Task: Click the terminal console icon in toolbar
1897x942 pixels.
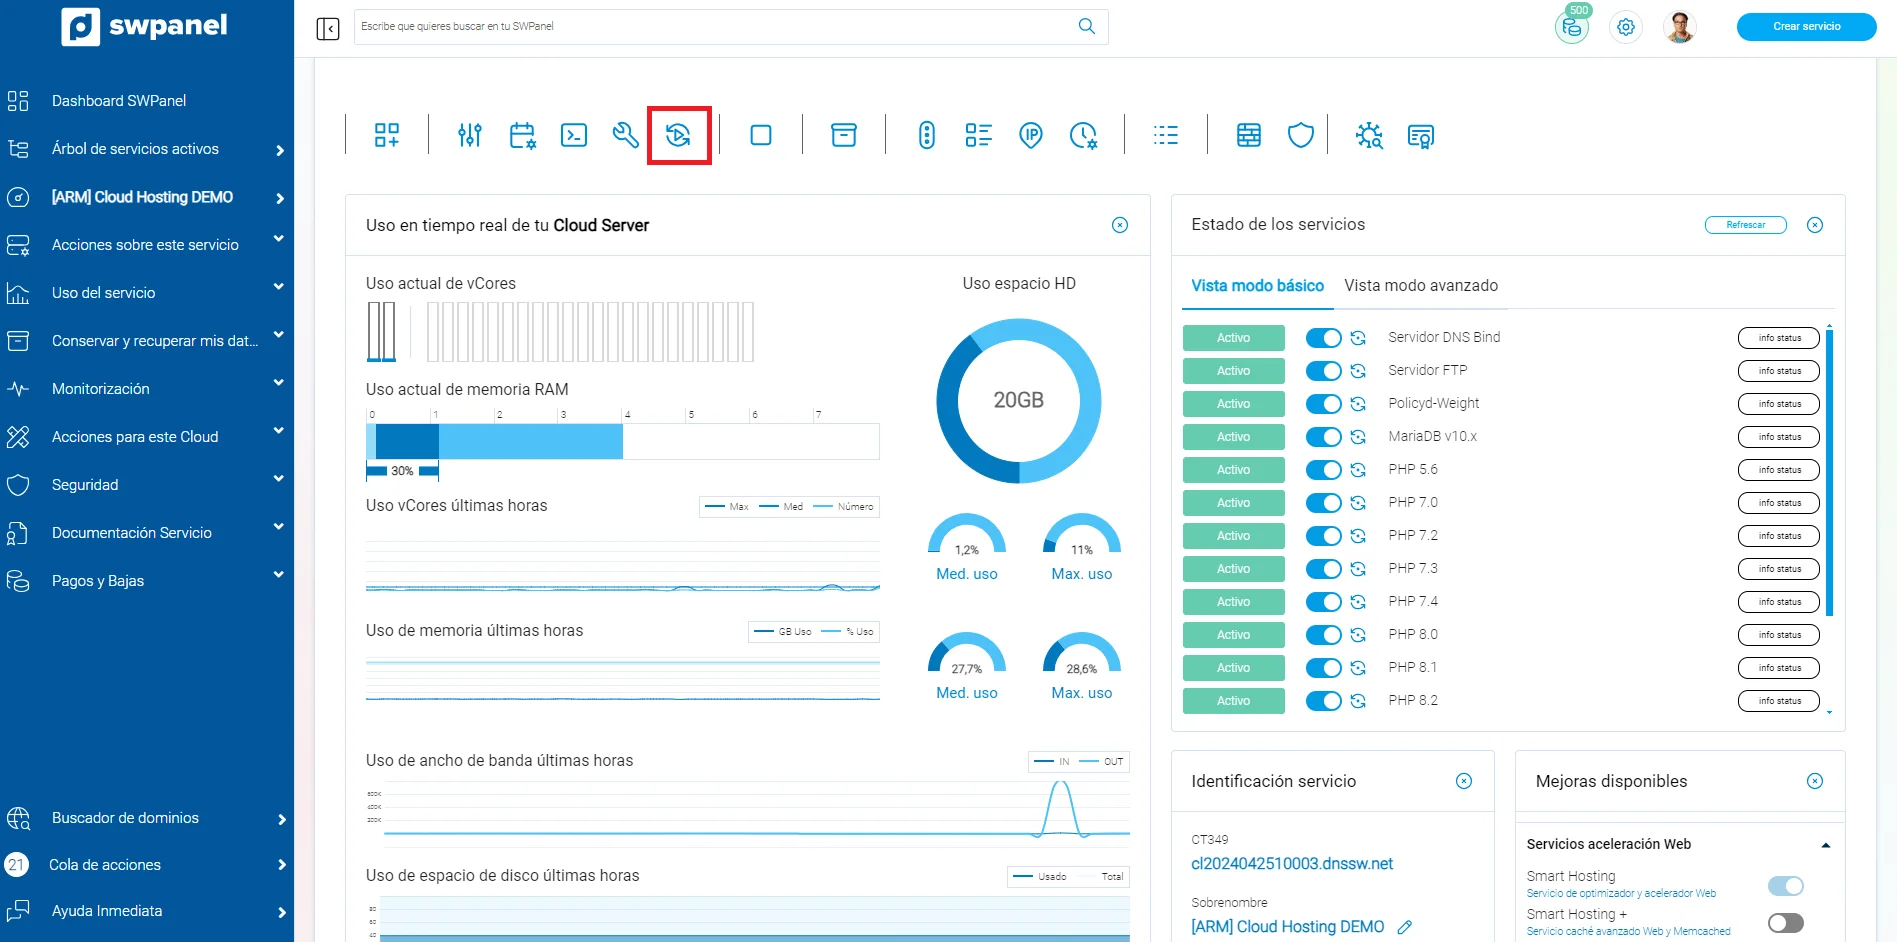Action: tap(574, 135)
